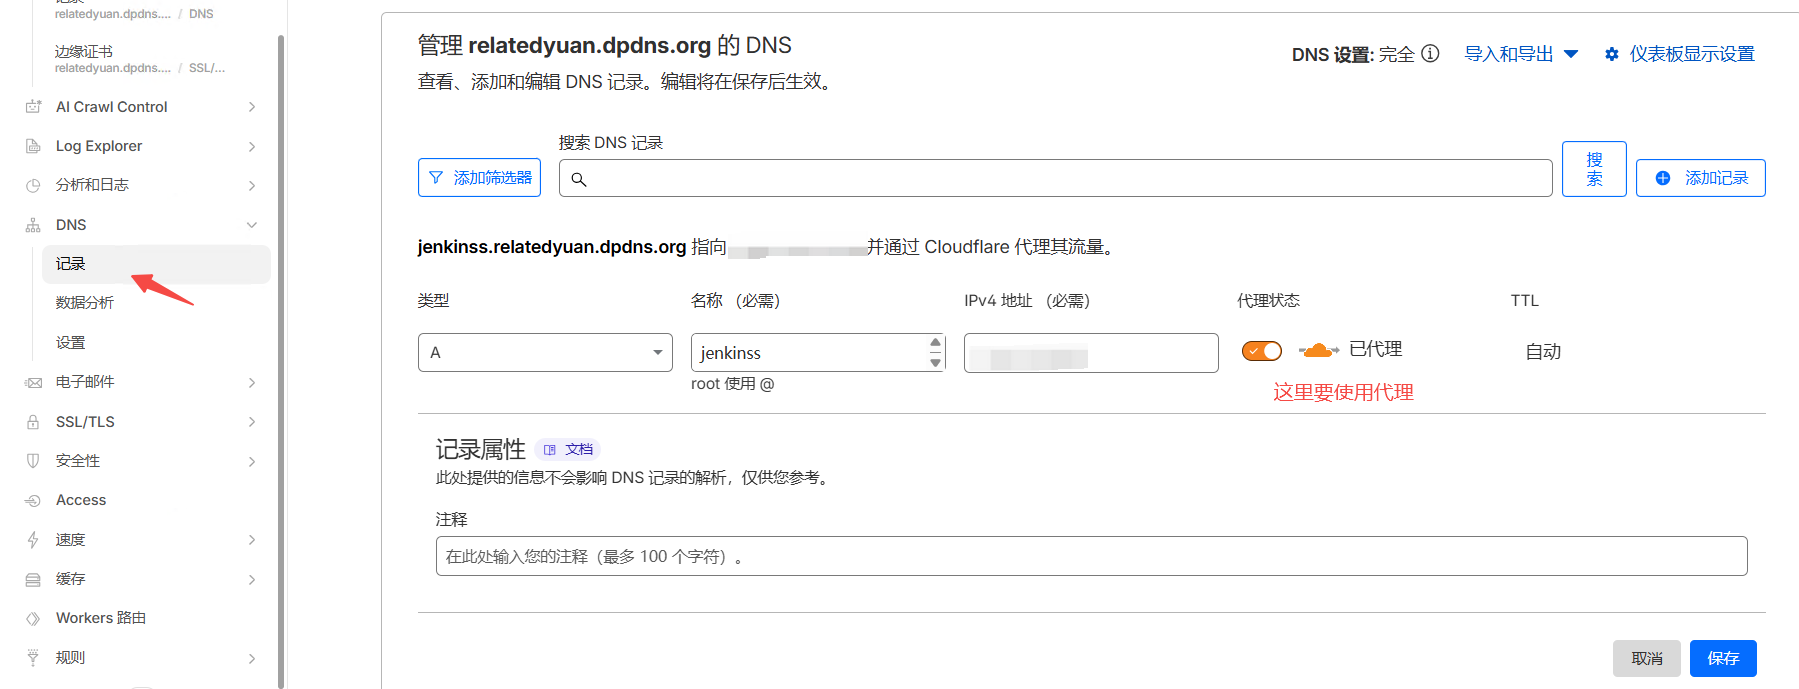This screenshot has height=689, width=1799.
Task: Open DNS 记录 submenu item
Action: [156, 264]
